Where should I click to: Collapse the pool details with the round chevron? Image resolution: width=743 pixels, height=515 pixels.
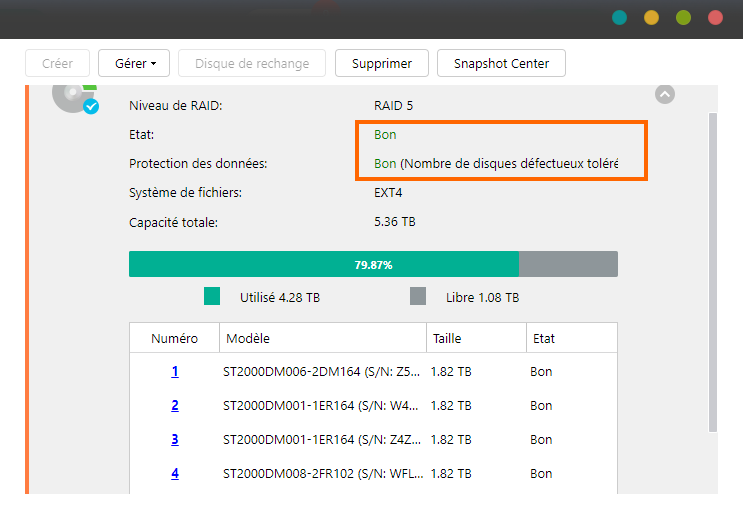coord(665,94)
